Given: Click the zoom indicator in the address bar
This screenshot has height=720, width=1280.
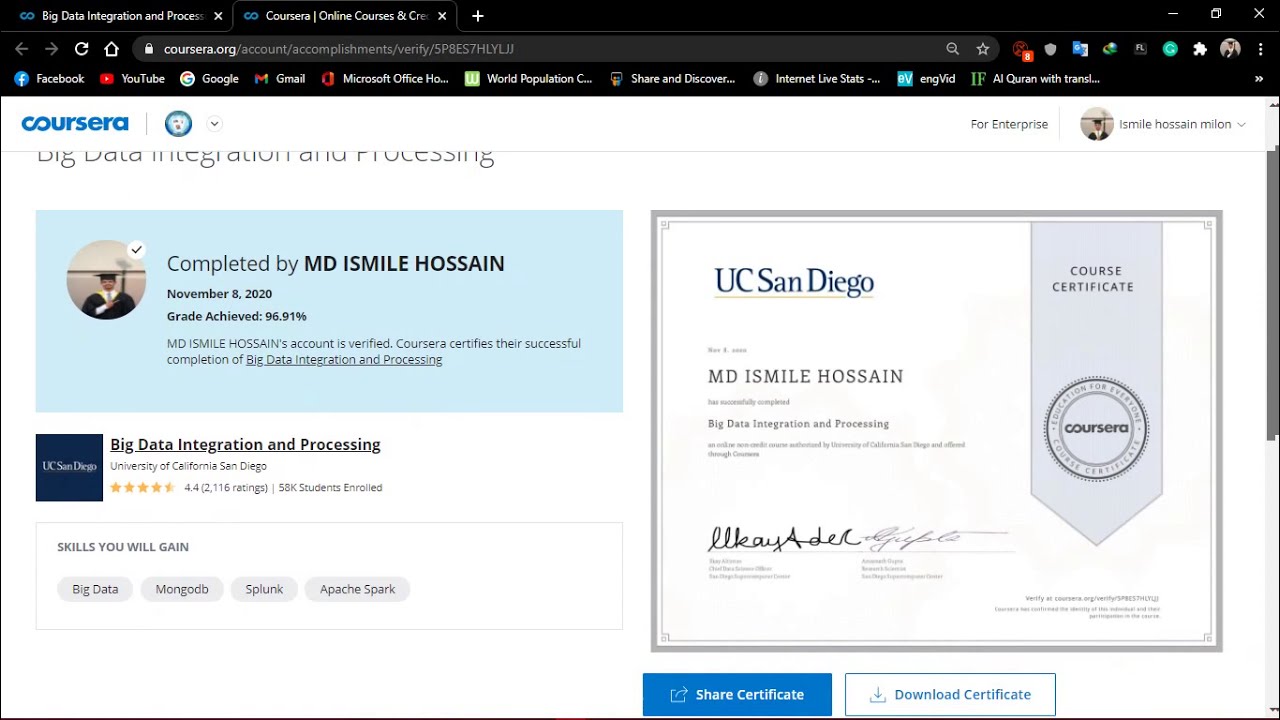Looking at the screenshot, I should [x=952, y=48].
